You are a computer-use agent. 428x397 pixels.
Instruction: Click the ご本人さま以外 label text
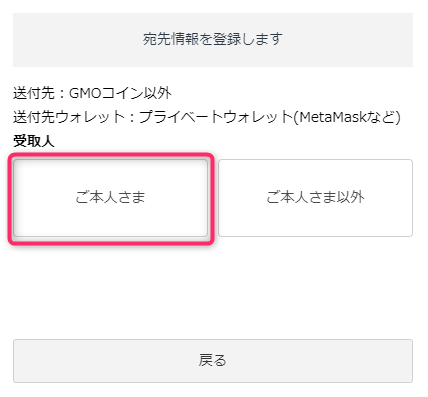coord(315,197)
